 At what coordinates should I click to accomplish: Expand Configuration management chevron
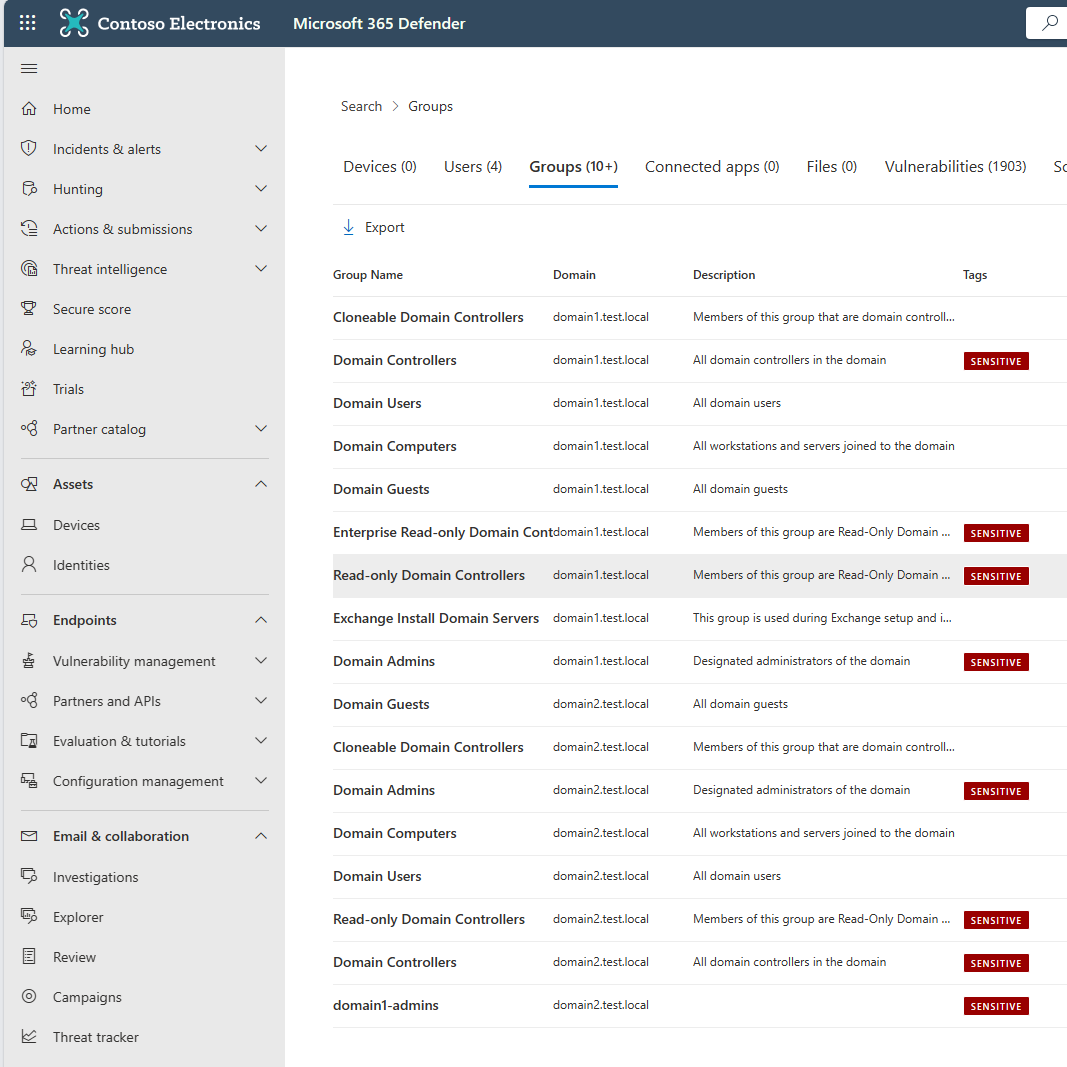coord(261,781)
